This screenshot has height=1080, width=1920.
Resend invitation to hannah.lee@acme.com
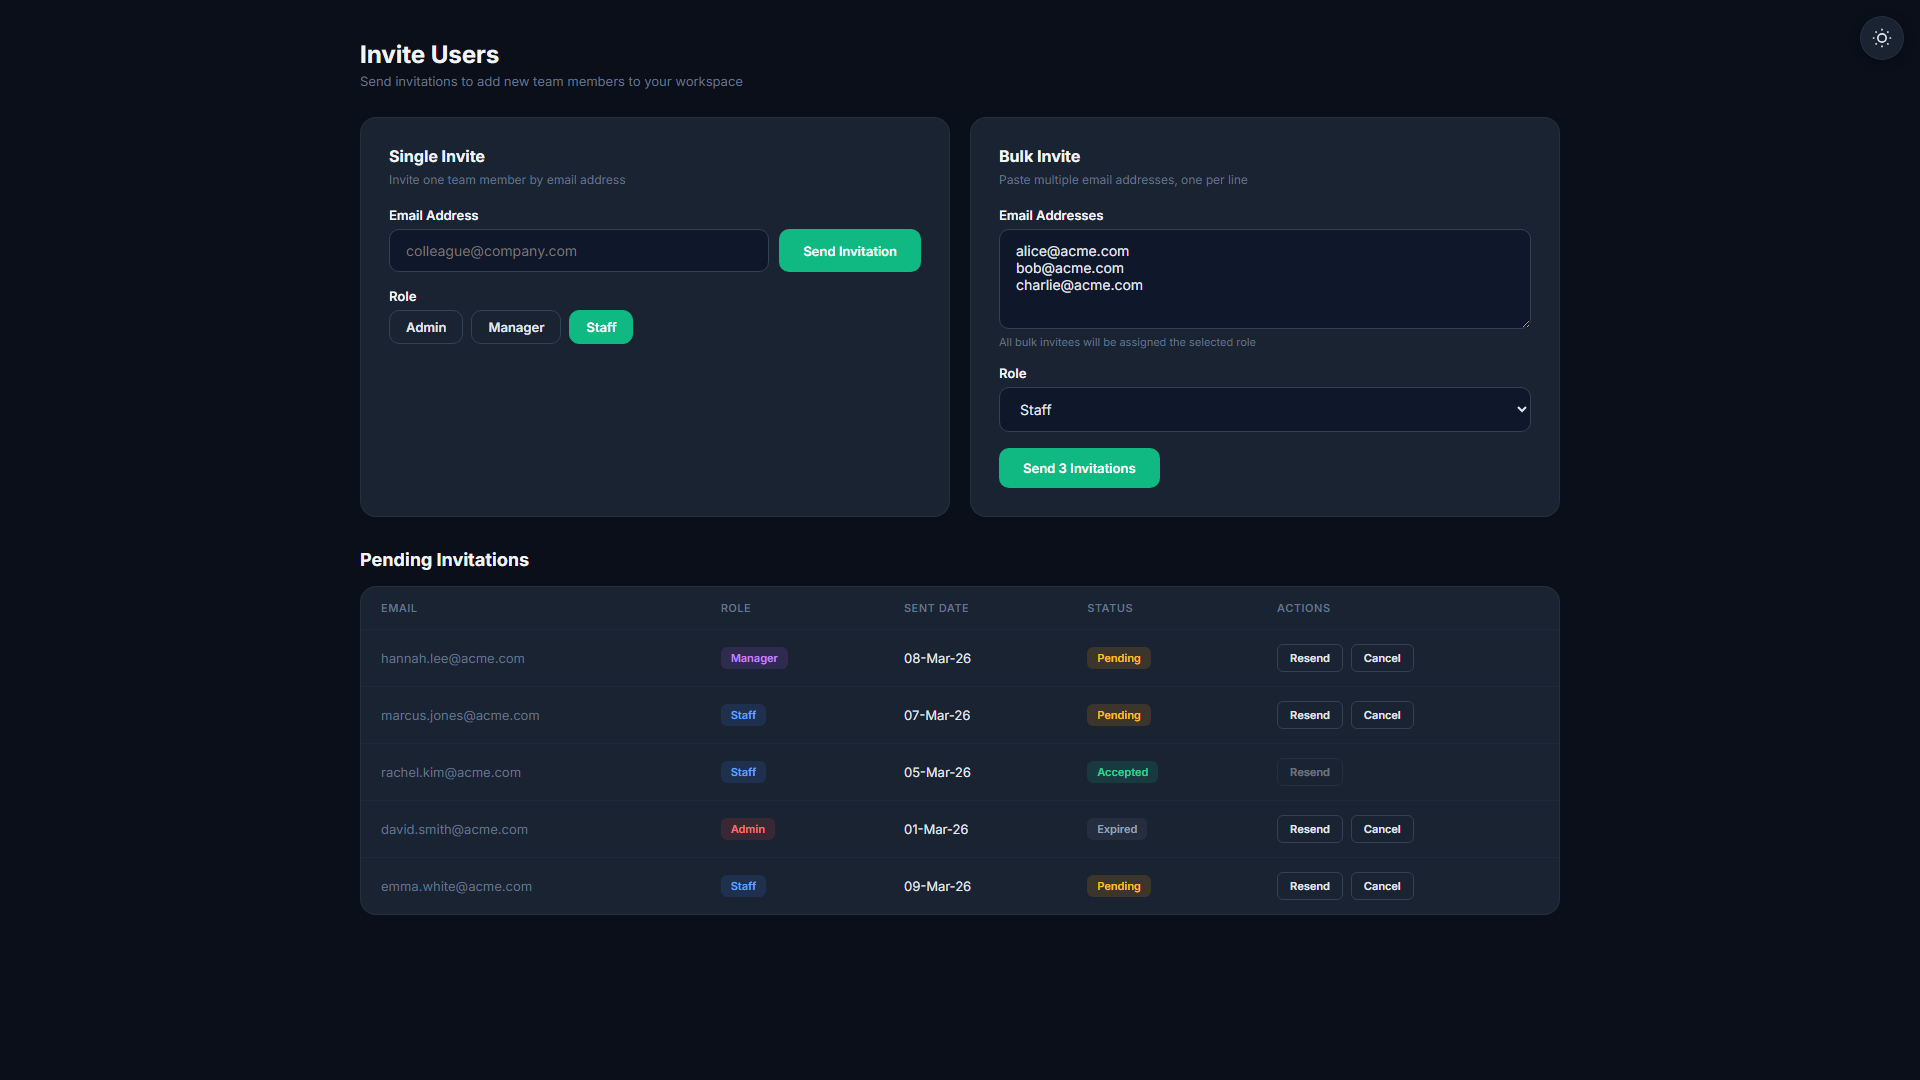[x=1309, y=658]
